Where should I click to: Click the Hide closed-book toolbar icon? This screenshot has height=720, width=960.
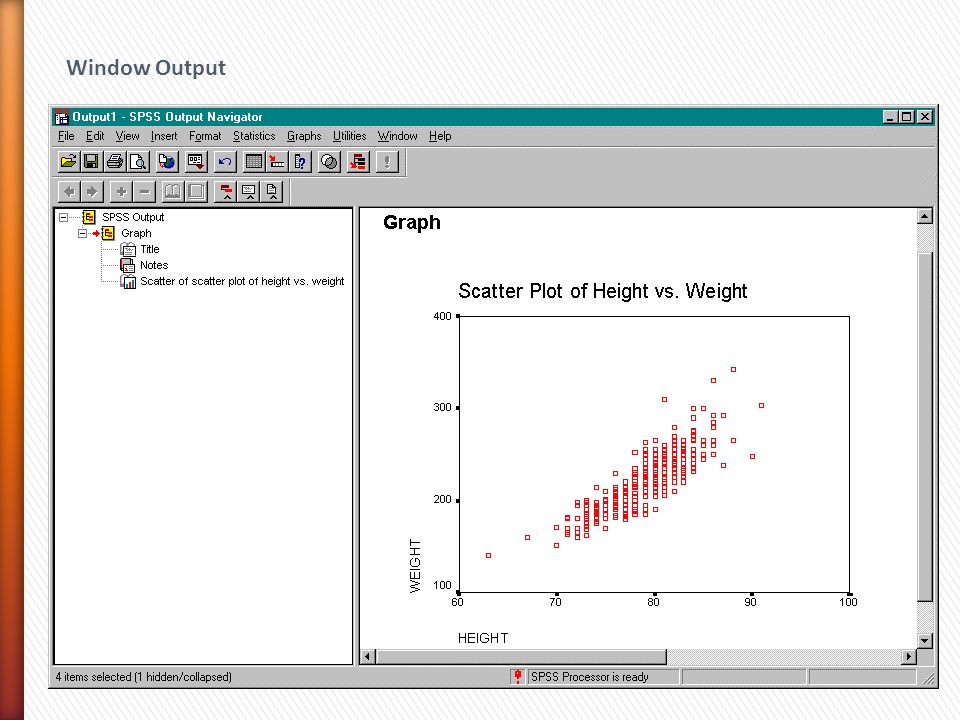tap(197, 192)
